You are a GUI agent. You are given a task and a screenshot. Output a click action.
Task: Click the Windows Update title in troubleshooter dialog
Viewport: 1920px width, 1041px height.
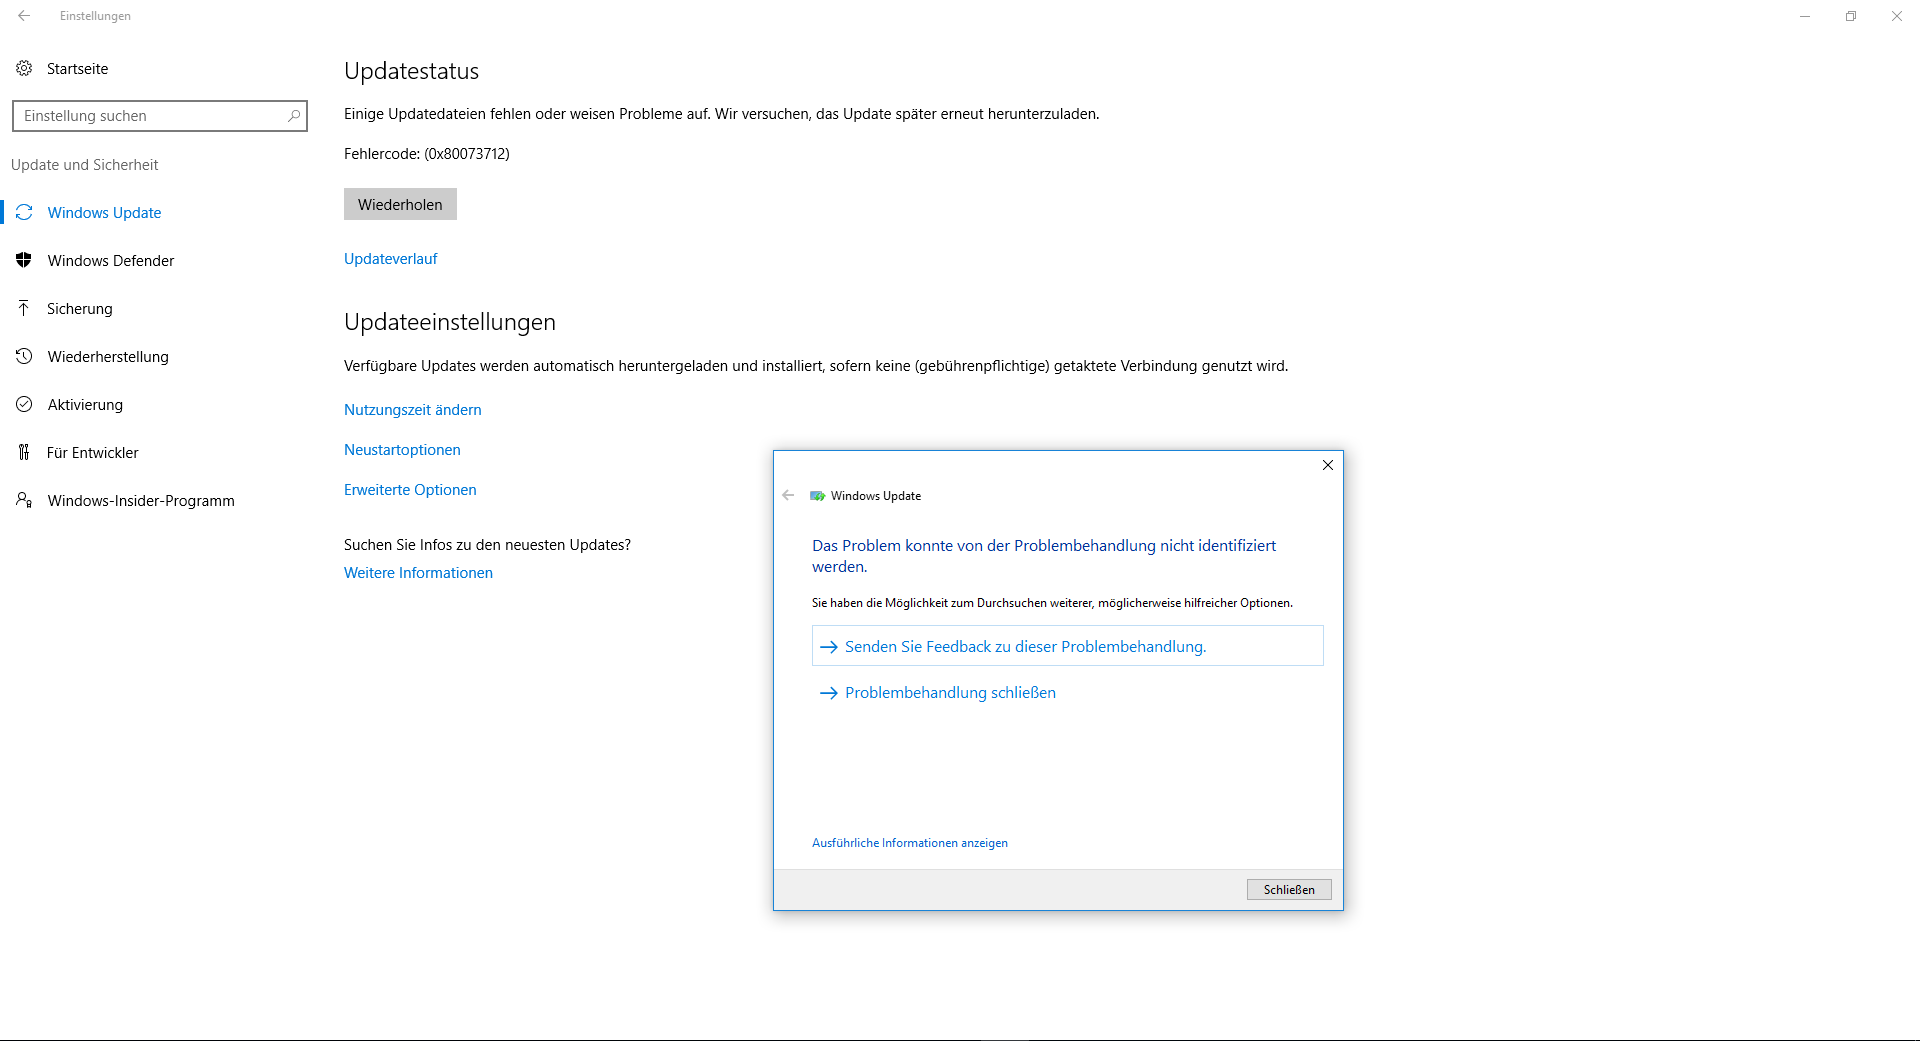tap(876, 496)
